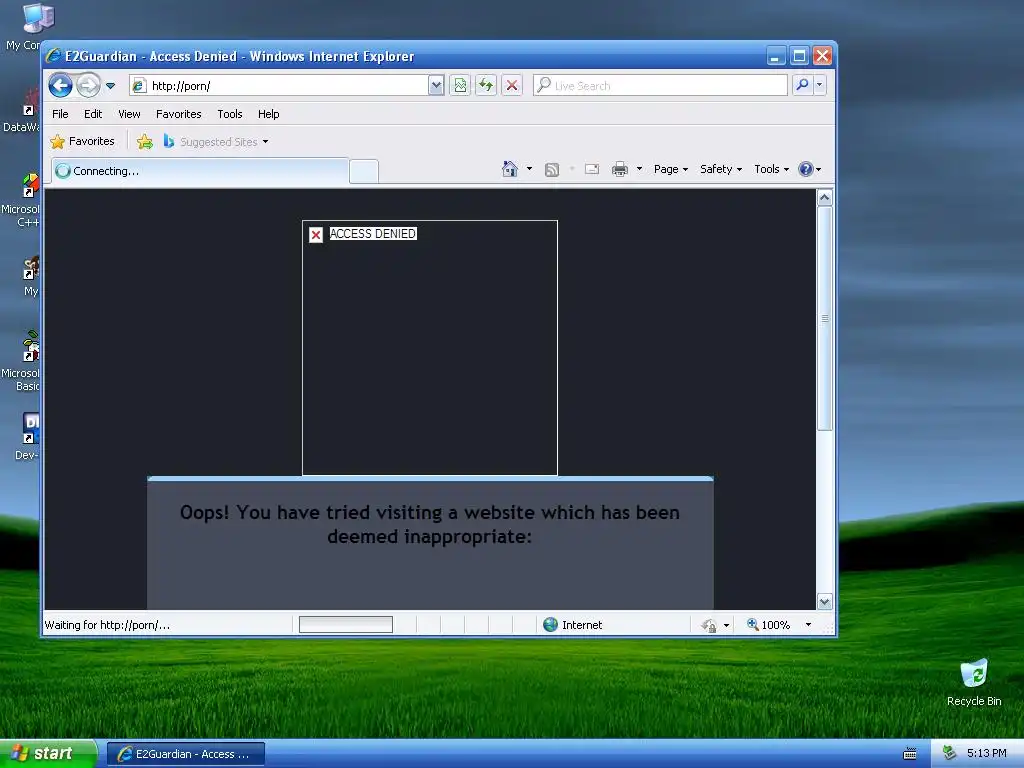The image size is (1024, 768).
Task: Click the ACCESS DENIED image alt text
Action: click(373, 234)
